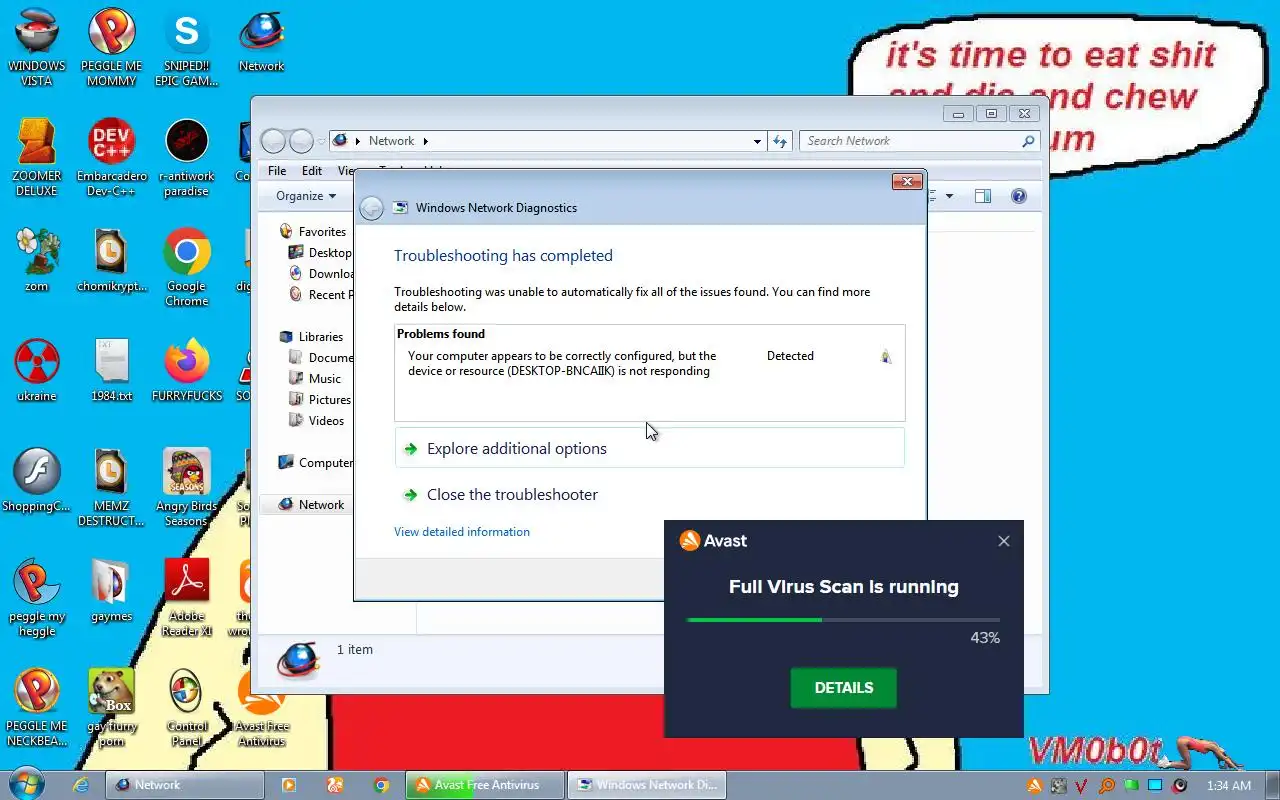Open peggle my heggle desktop icon

pyautogui.click(x=37, y=597)
